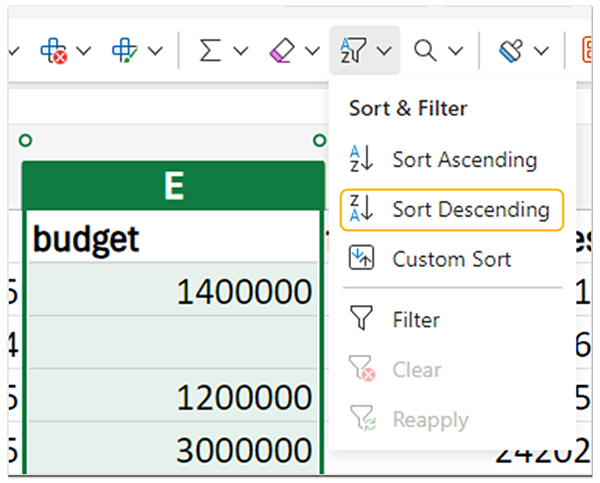Image resolution: width=600 pixels, height=483 pixels.
Task: Click the Find magnifying glass icon
Action: [x=426, y=50]
